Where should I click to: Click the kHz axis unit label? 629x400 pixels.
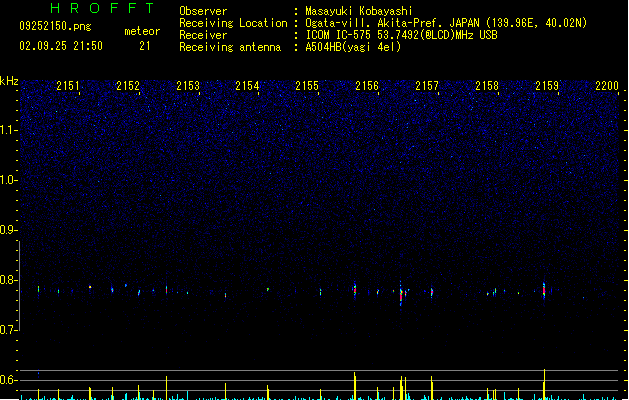coord(9,81)
